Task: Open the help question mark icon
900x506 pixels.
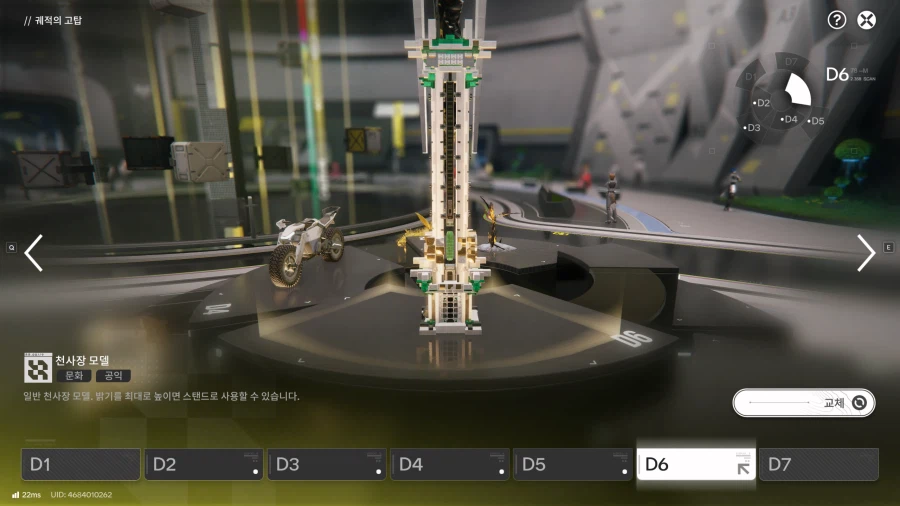Action: pos(837,20)
